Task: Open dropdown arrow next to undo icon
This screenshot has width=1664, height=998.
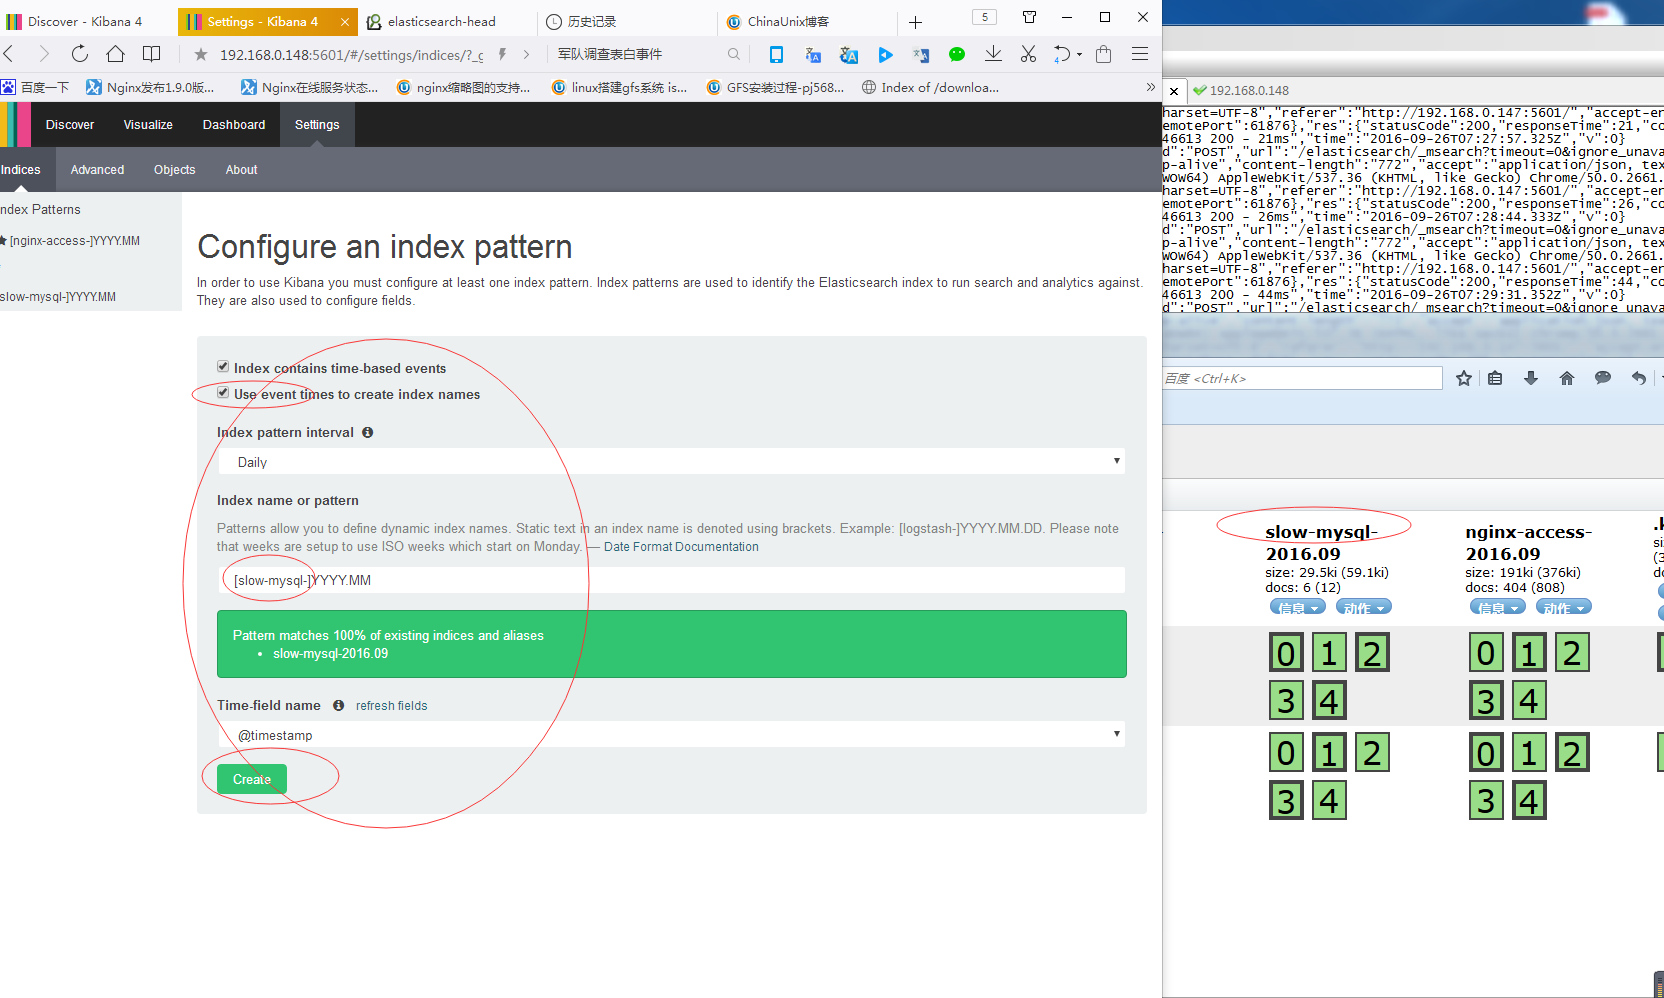Action: (x=1079, y=55)
